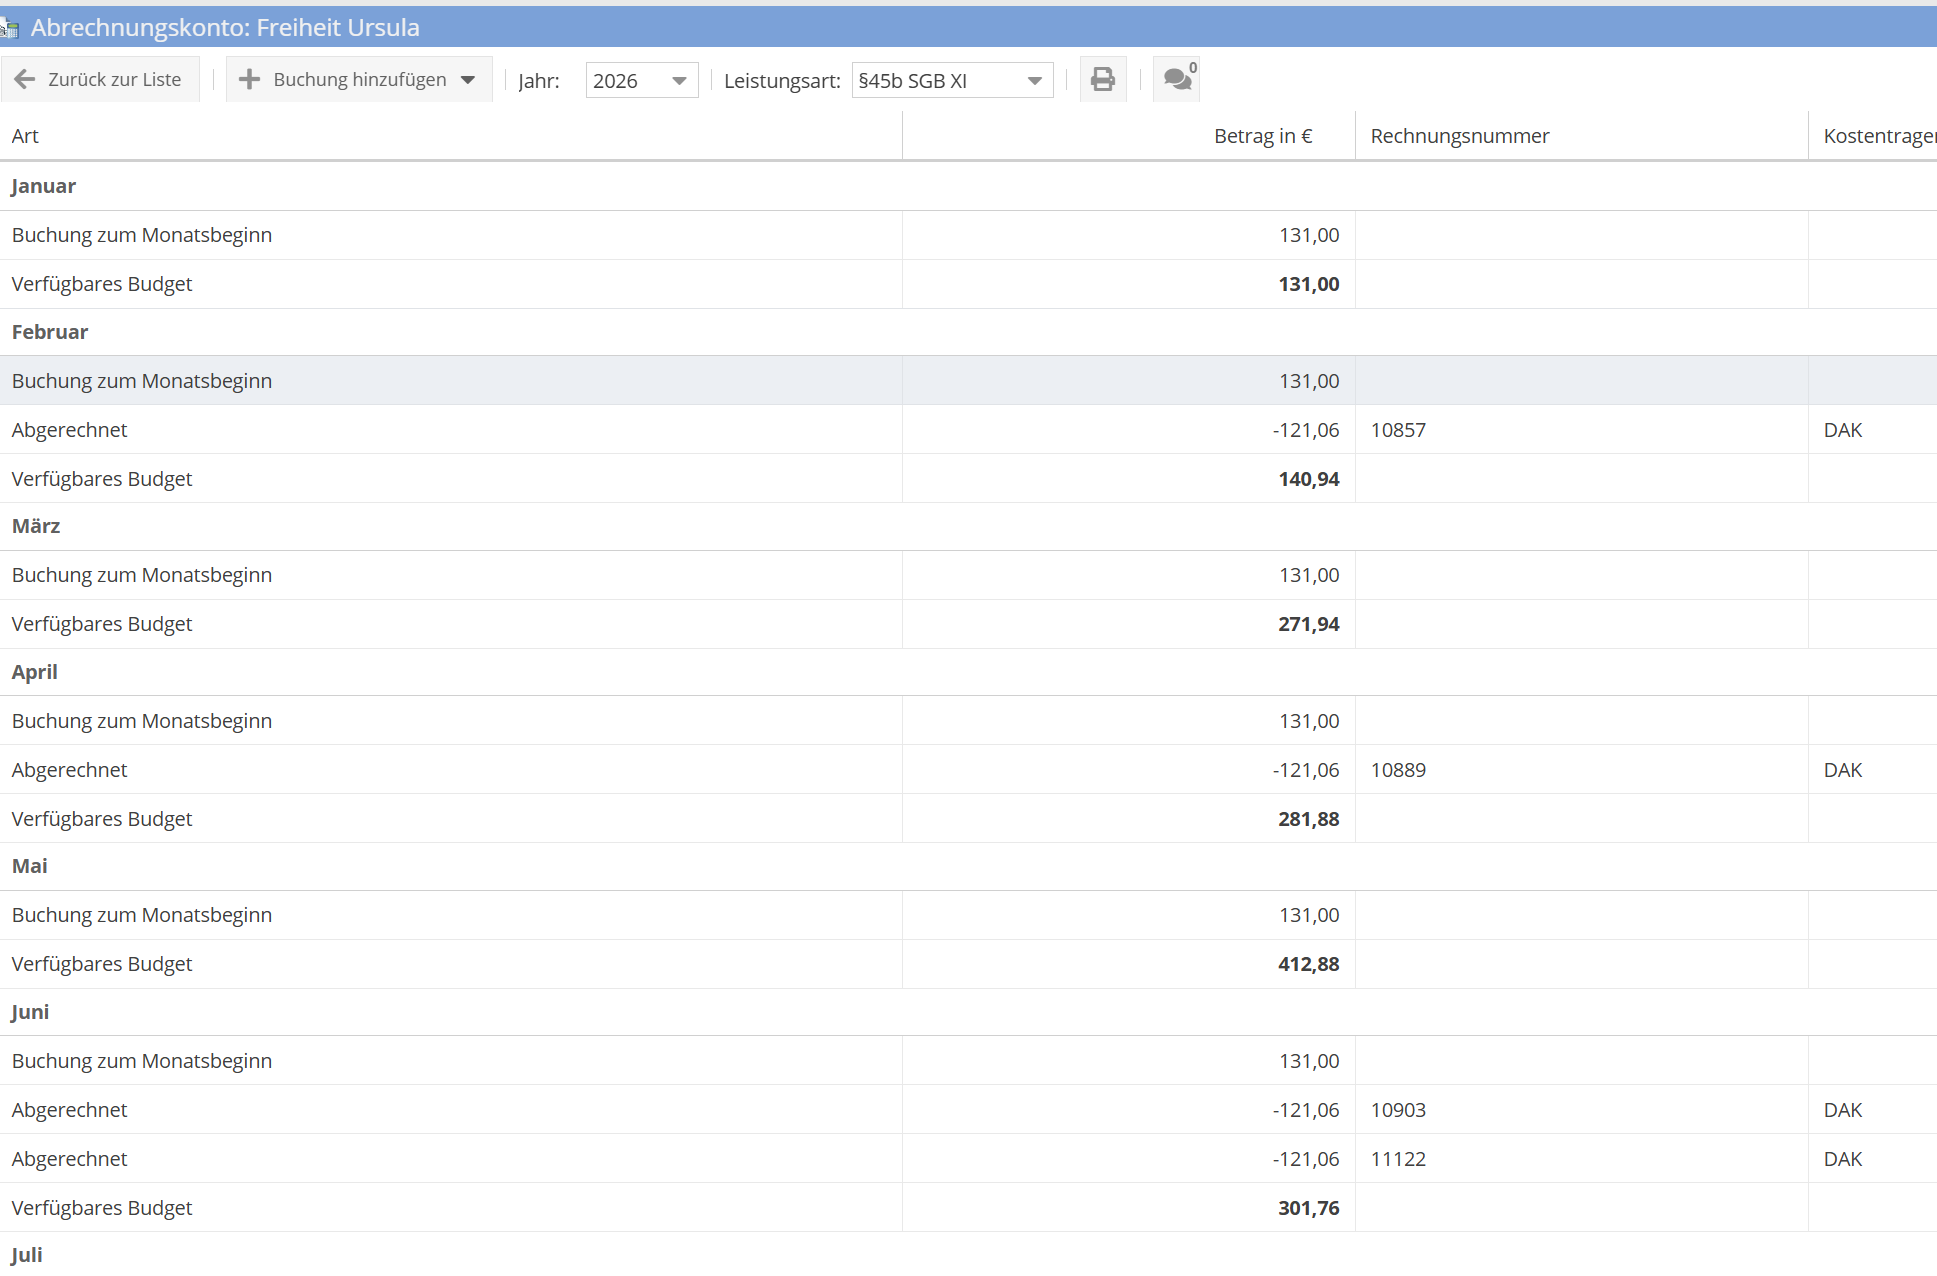Select Januar Buchung zum Monatsbeginn row
The height and width of the screenshot is (1276, 1937).
click(968, 235)
